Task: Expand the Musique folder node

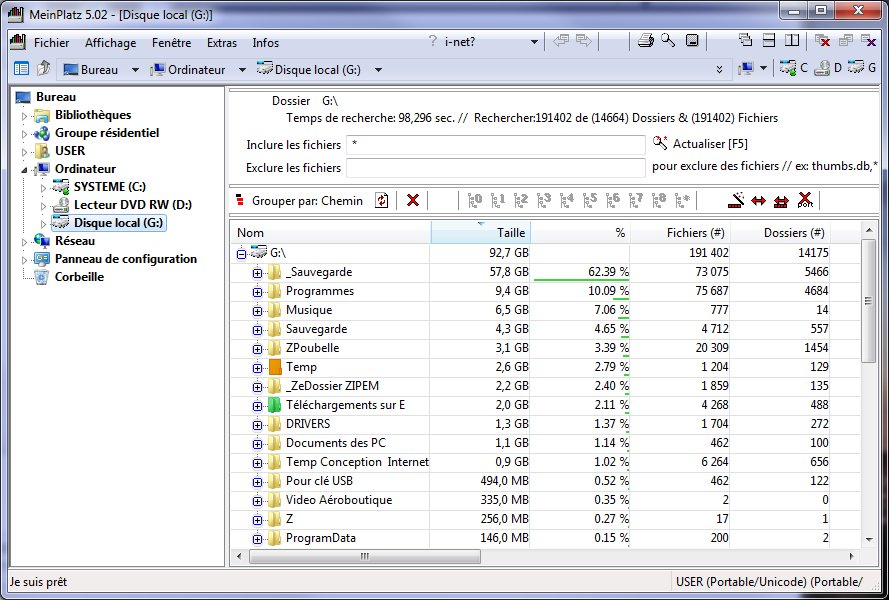Action: point(257,311)
